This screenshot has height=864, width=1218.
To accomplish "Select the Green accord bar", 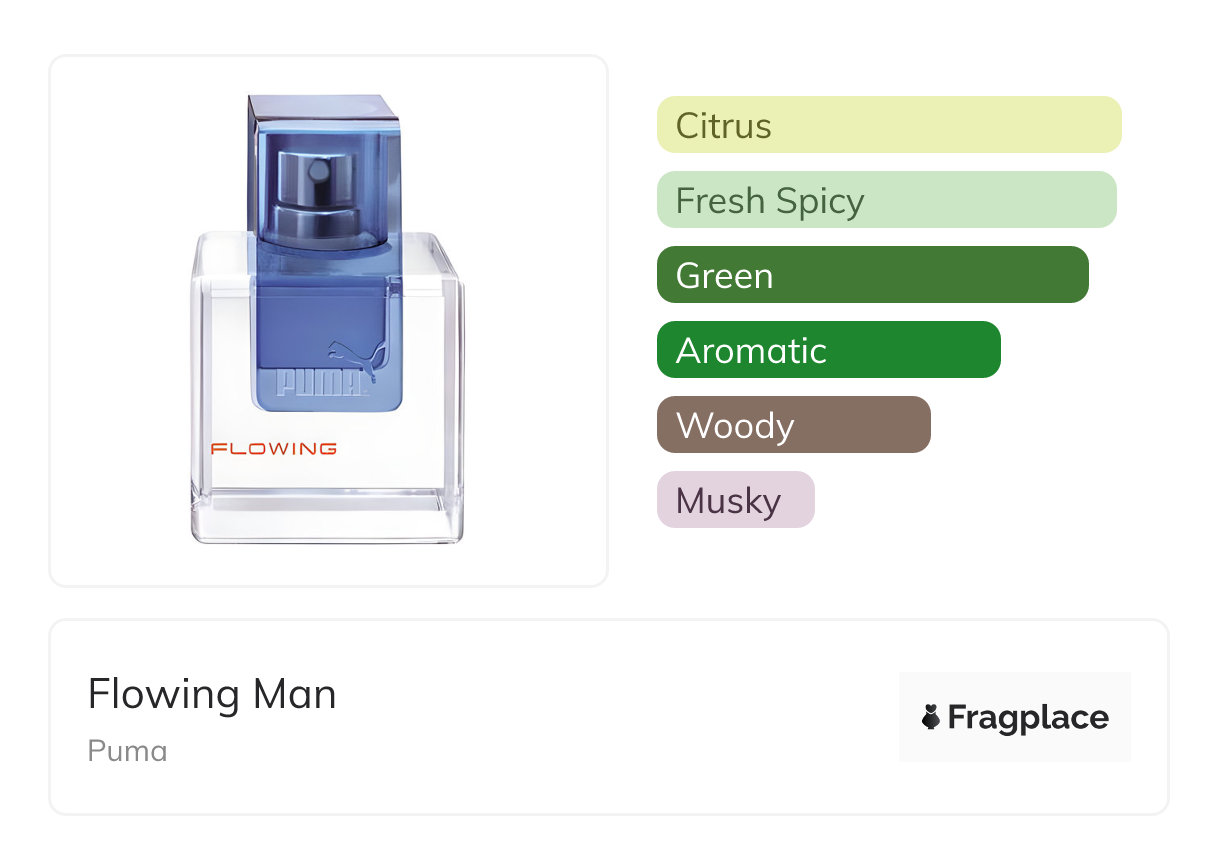I will (x=872, y=275).
